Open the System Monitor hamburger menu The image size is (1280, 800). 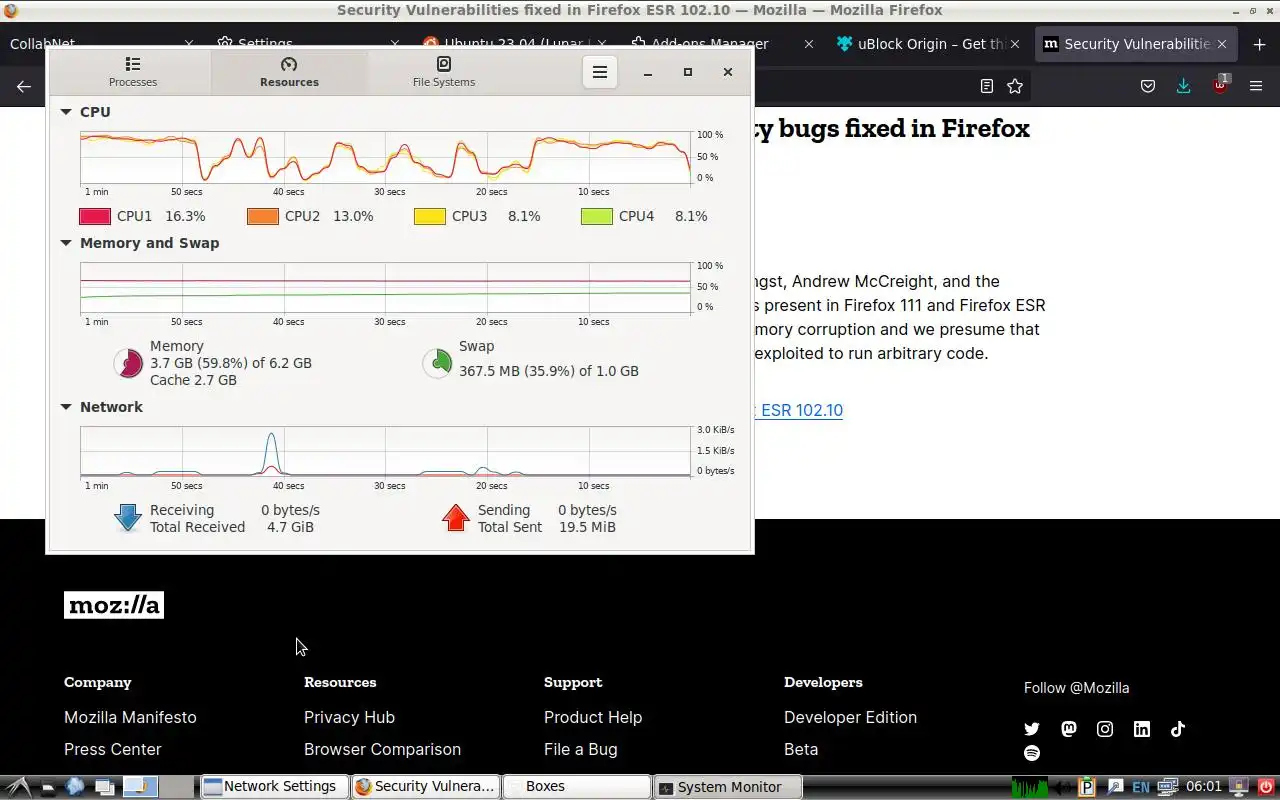click(x=600, y=72)
